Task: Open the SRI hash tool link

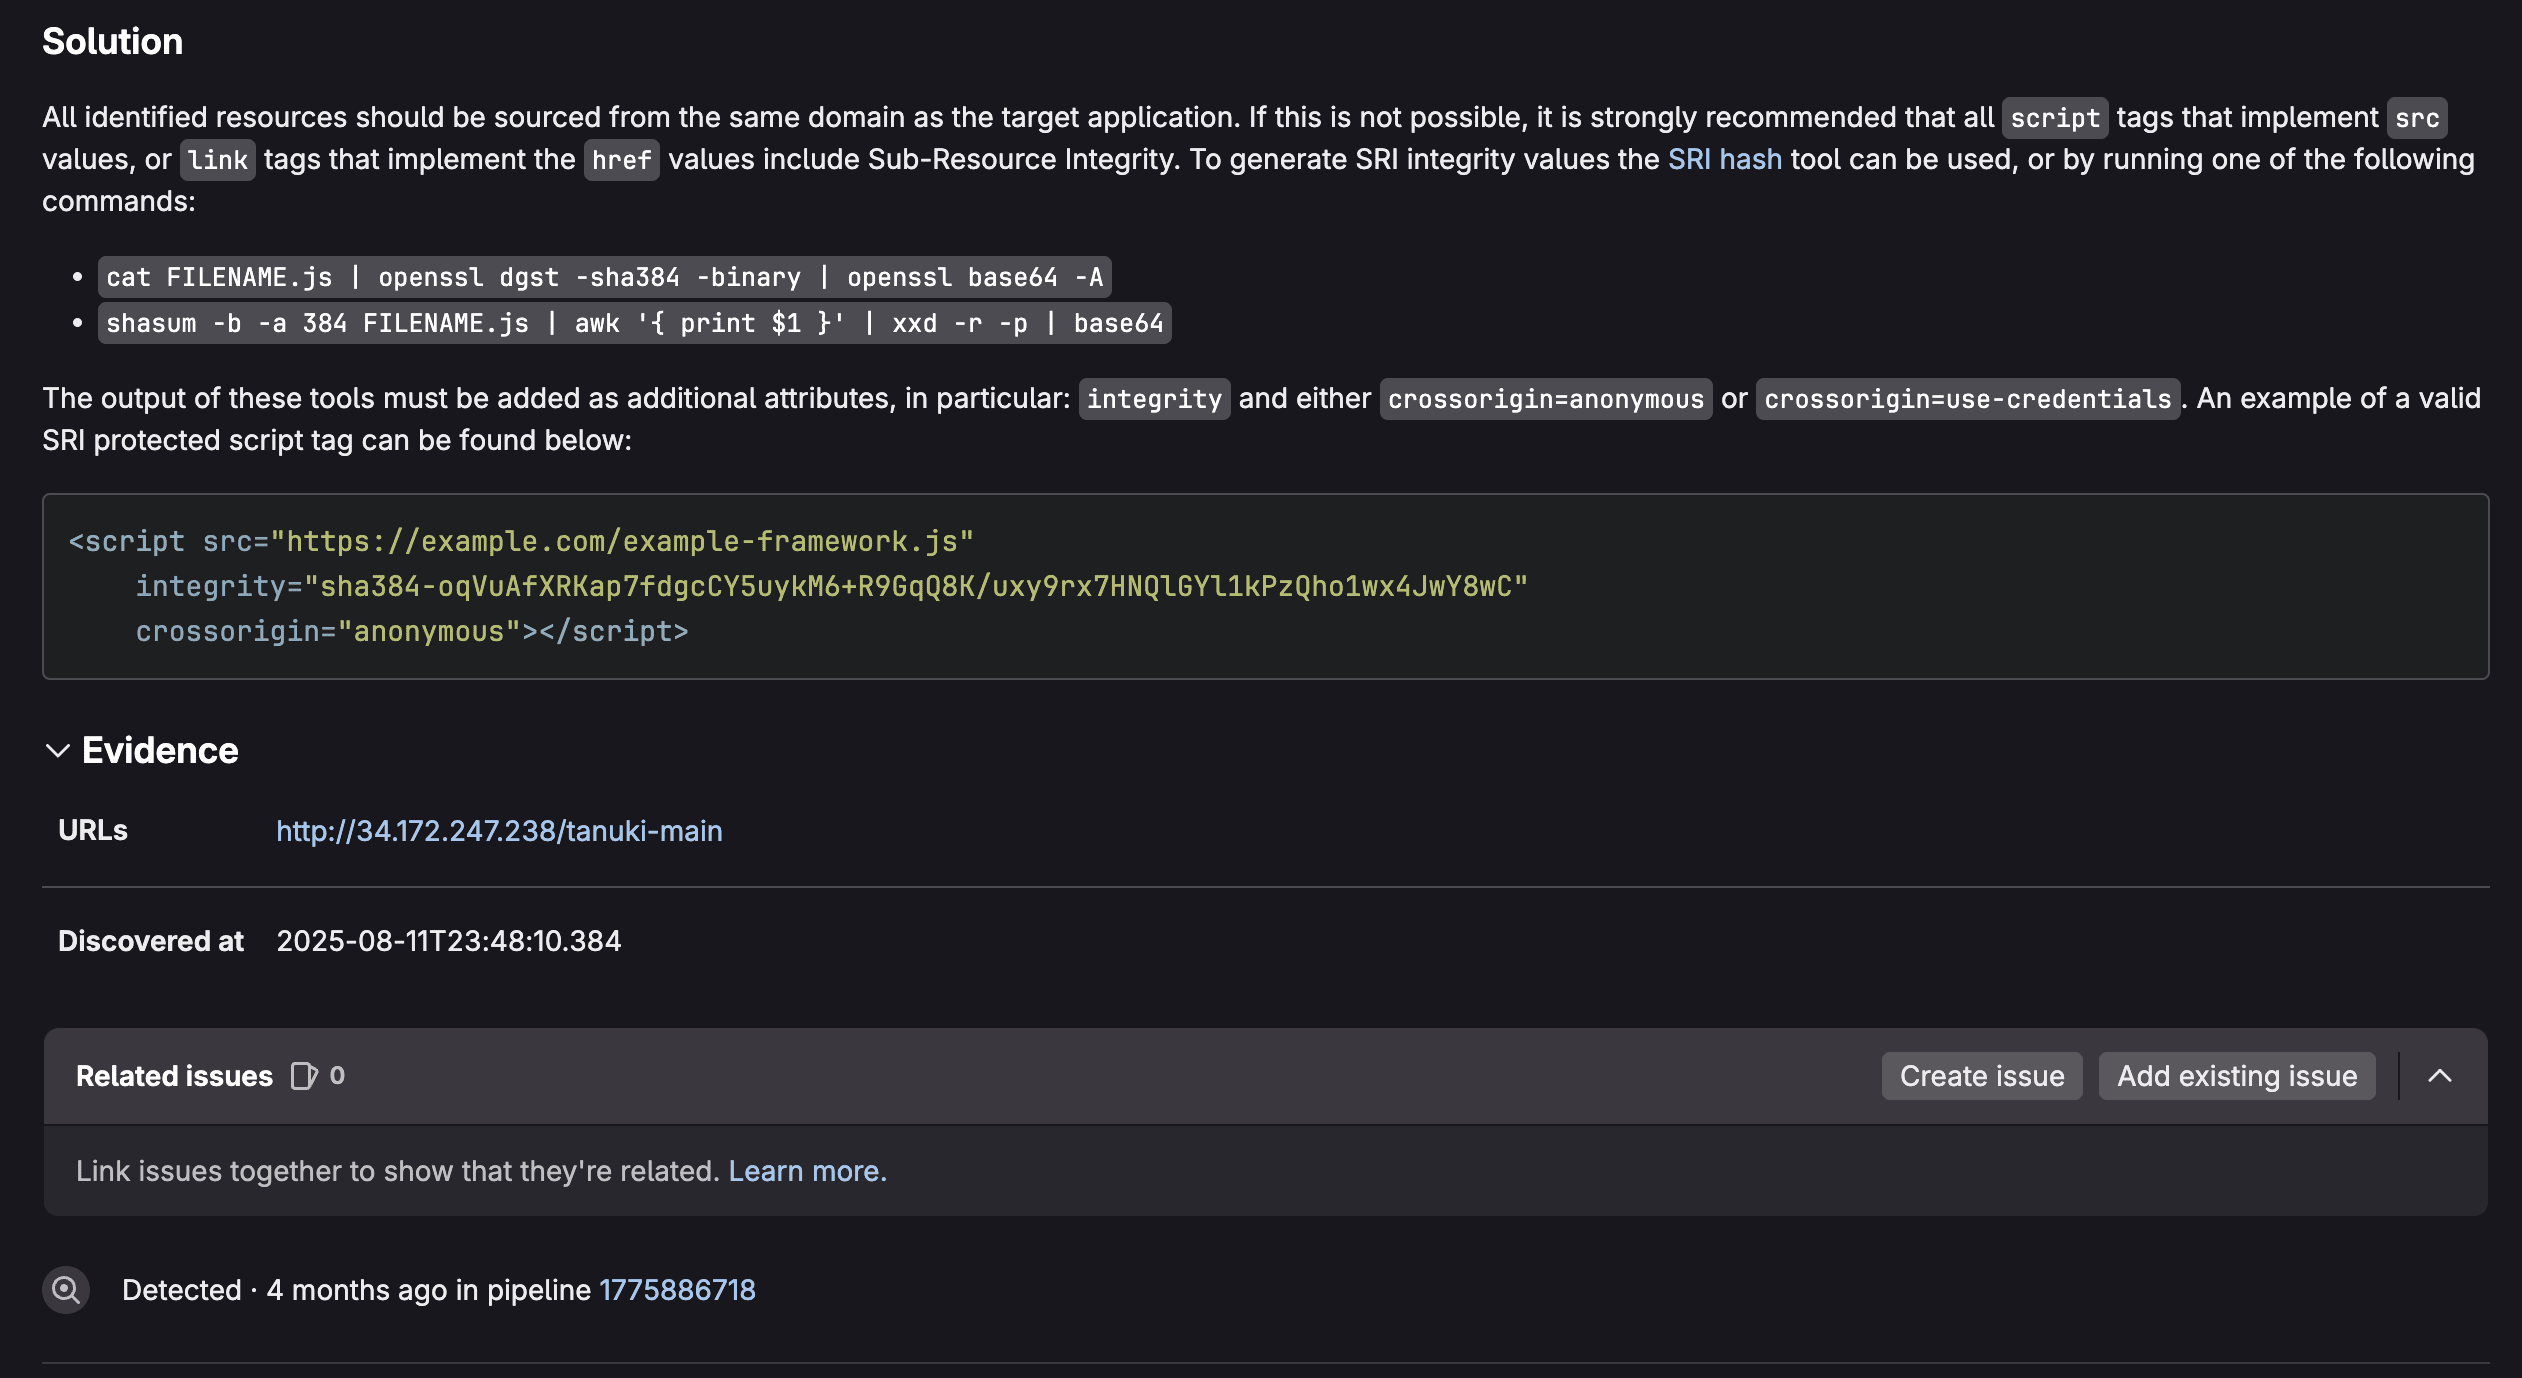Action: coord(1725,160)
